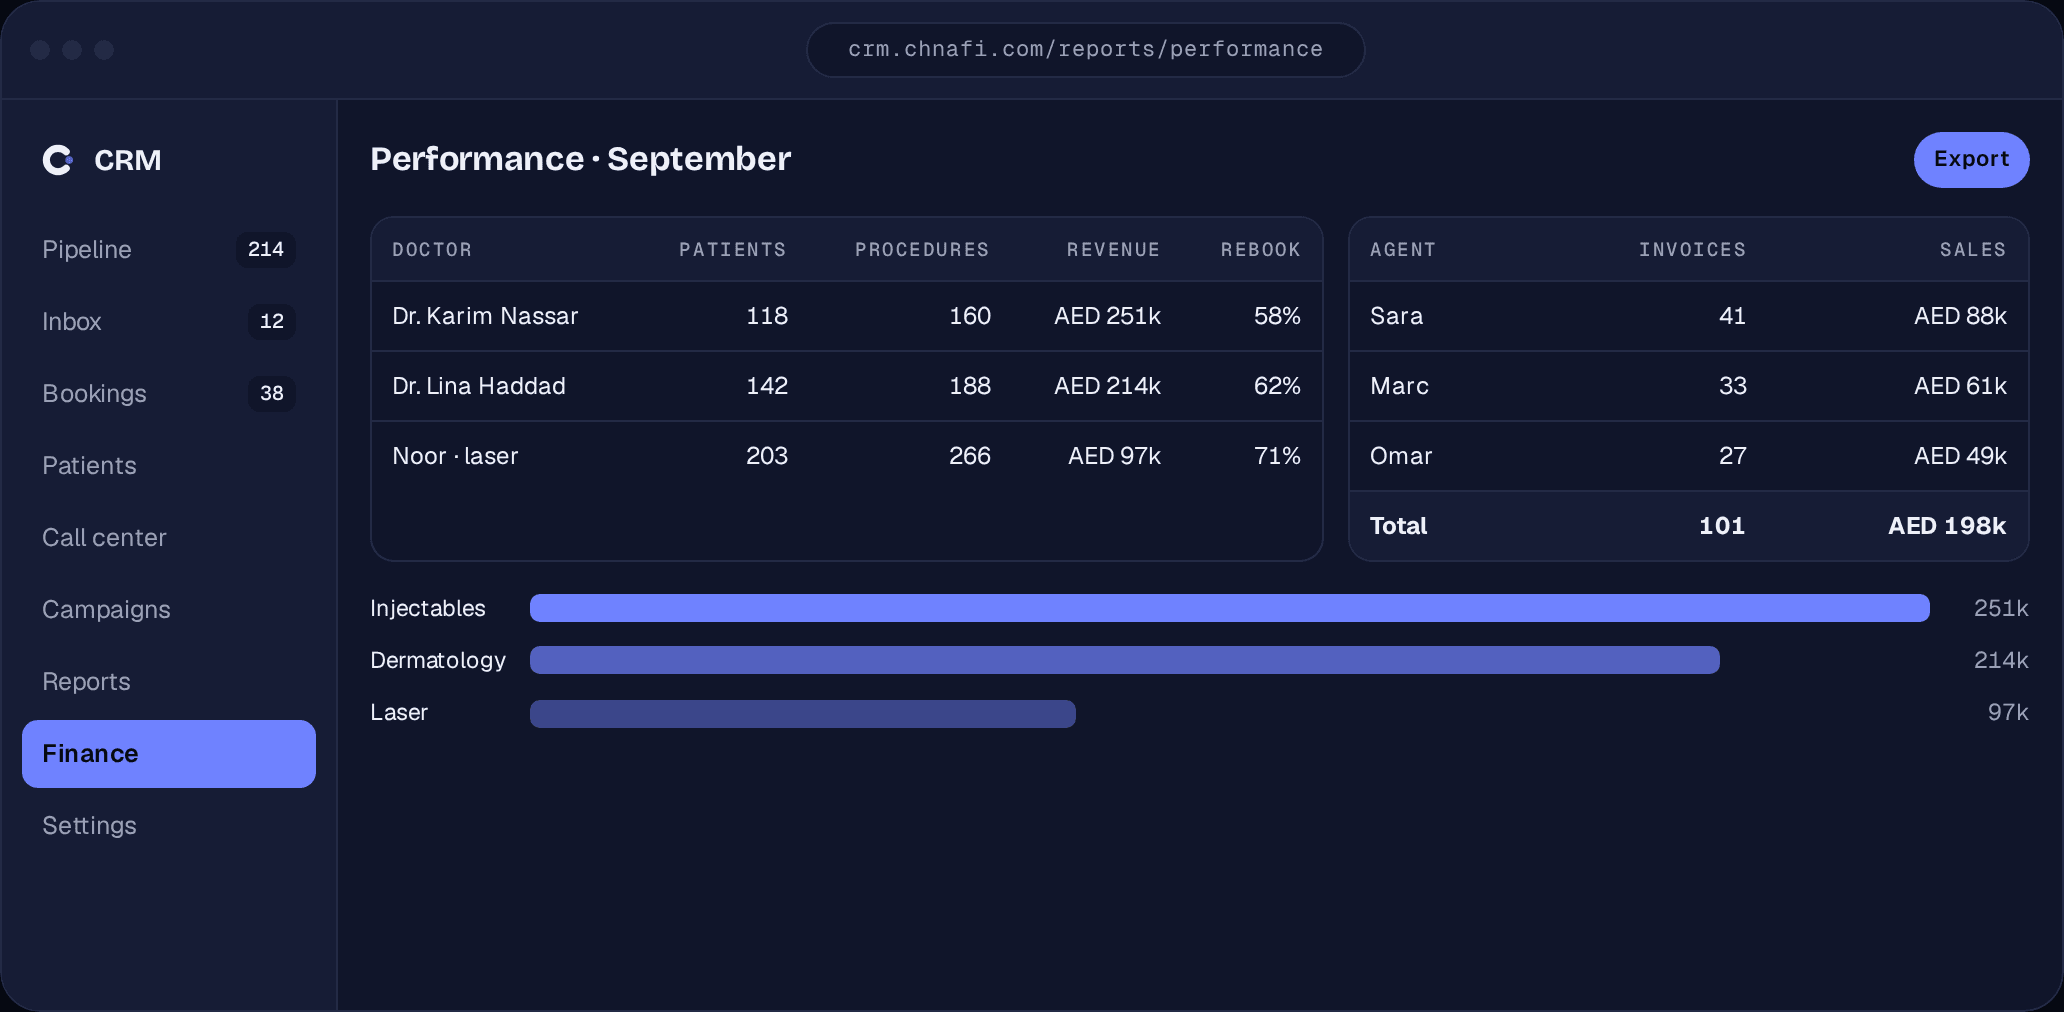Click the PROCEDURES column header

[x=922, y=250]
